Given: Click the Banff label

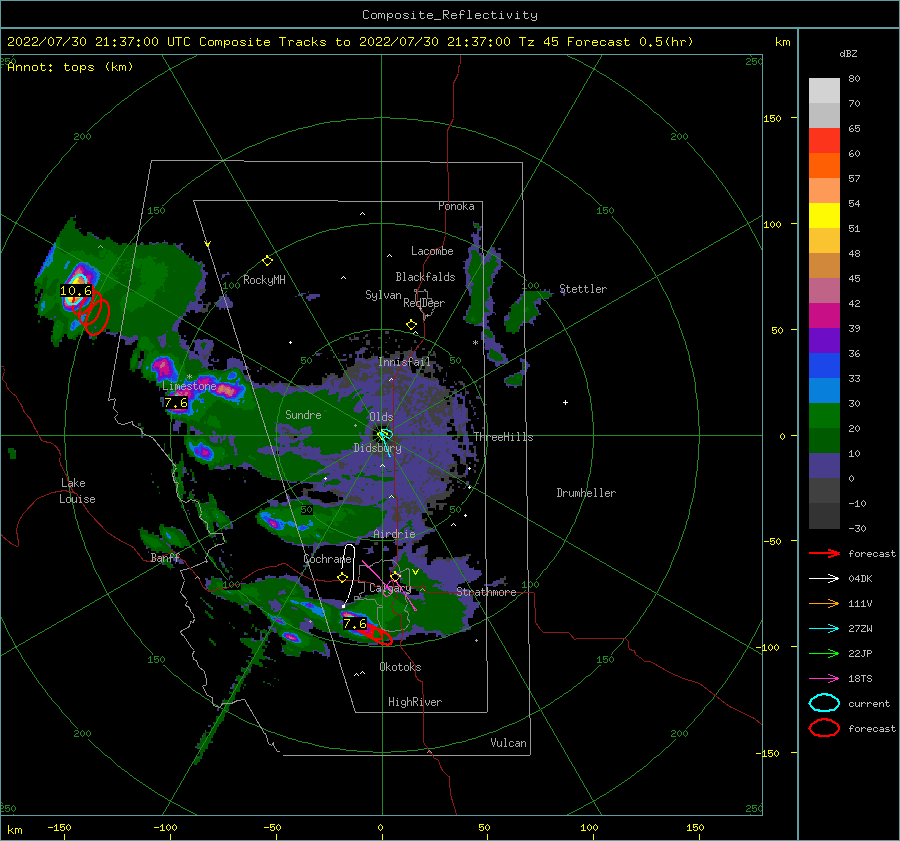Looking at the screenshot, I should click(x=165, y=558).
